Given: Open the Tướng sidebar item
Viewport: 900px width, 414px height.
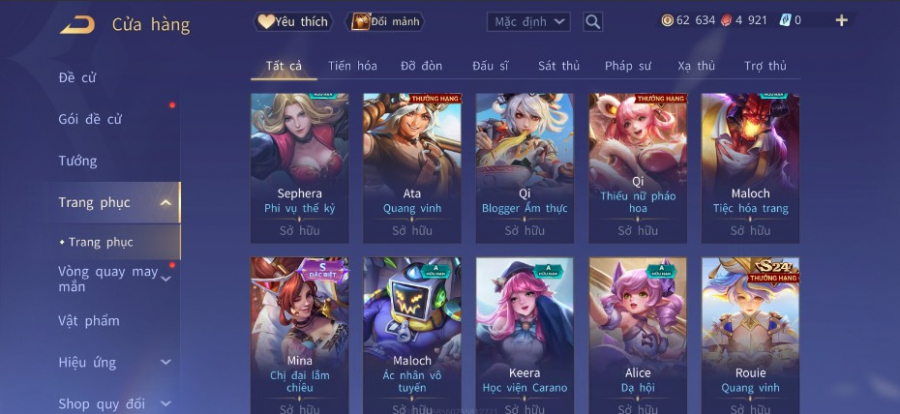Looking at the screenshot, I should click(77, 161).
